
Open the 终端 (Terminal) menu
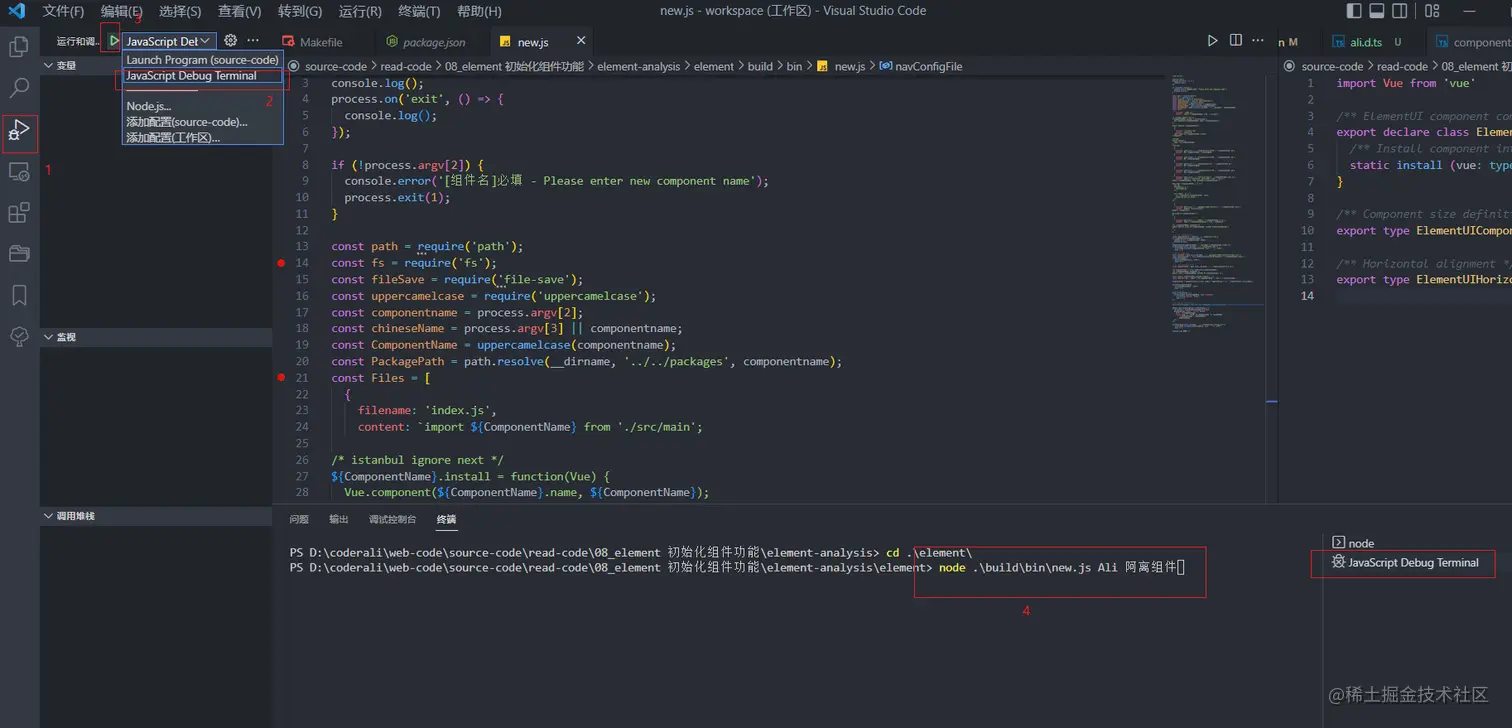click(x=419, y=11)
